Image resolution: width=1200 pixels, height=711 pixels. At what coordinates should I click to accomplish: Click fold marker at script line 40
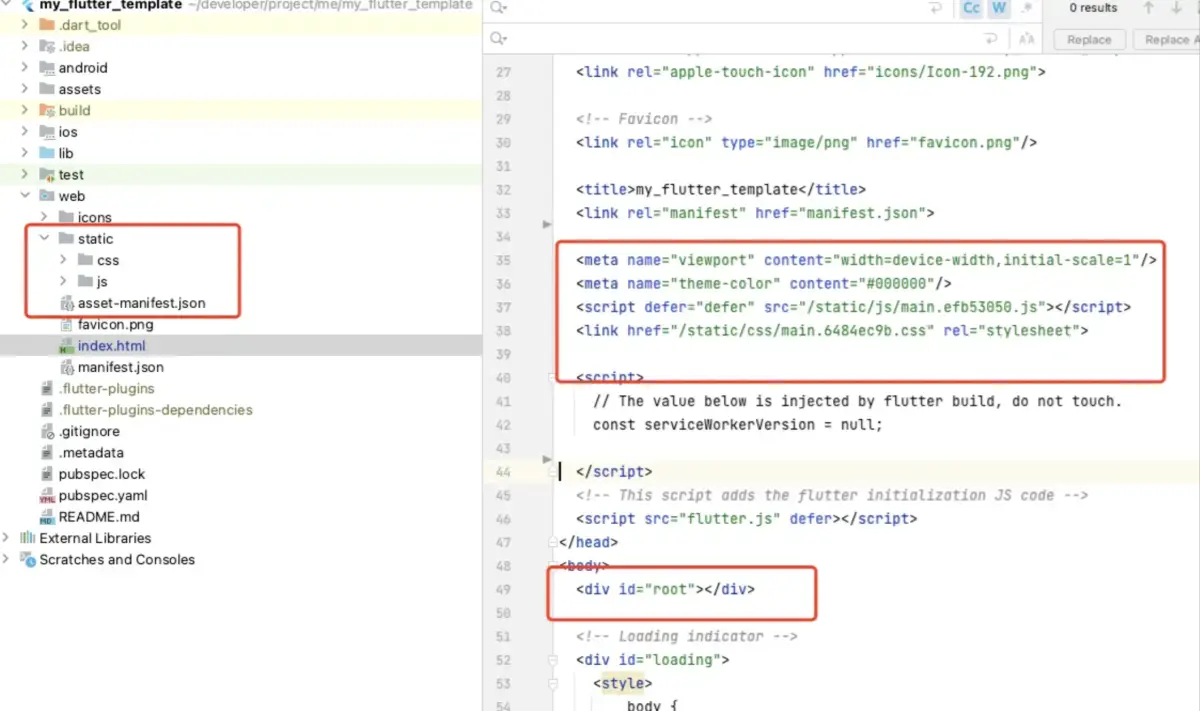(x=551, y=378)
